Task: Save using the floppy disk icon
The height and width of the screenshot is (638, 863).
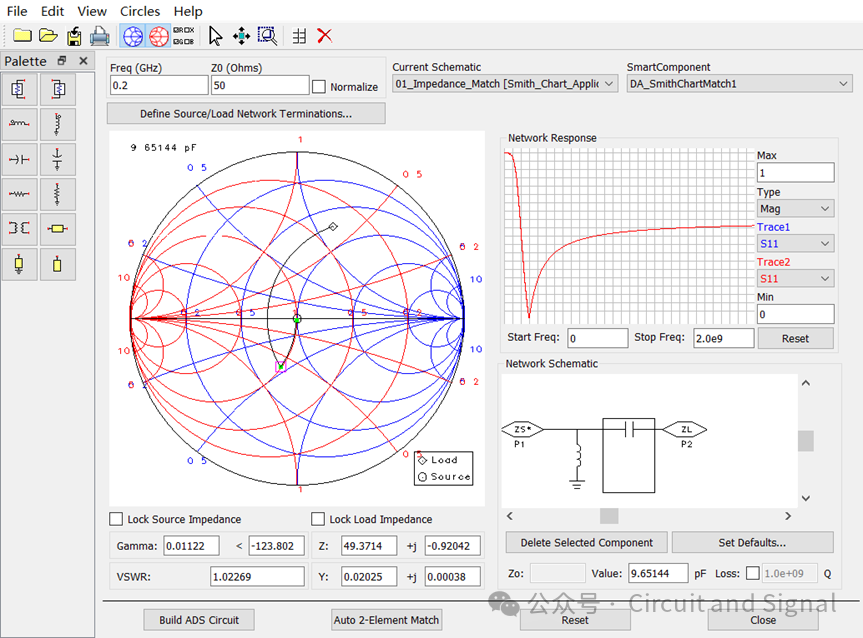Action: tap(74, 36)
